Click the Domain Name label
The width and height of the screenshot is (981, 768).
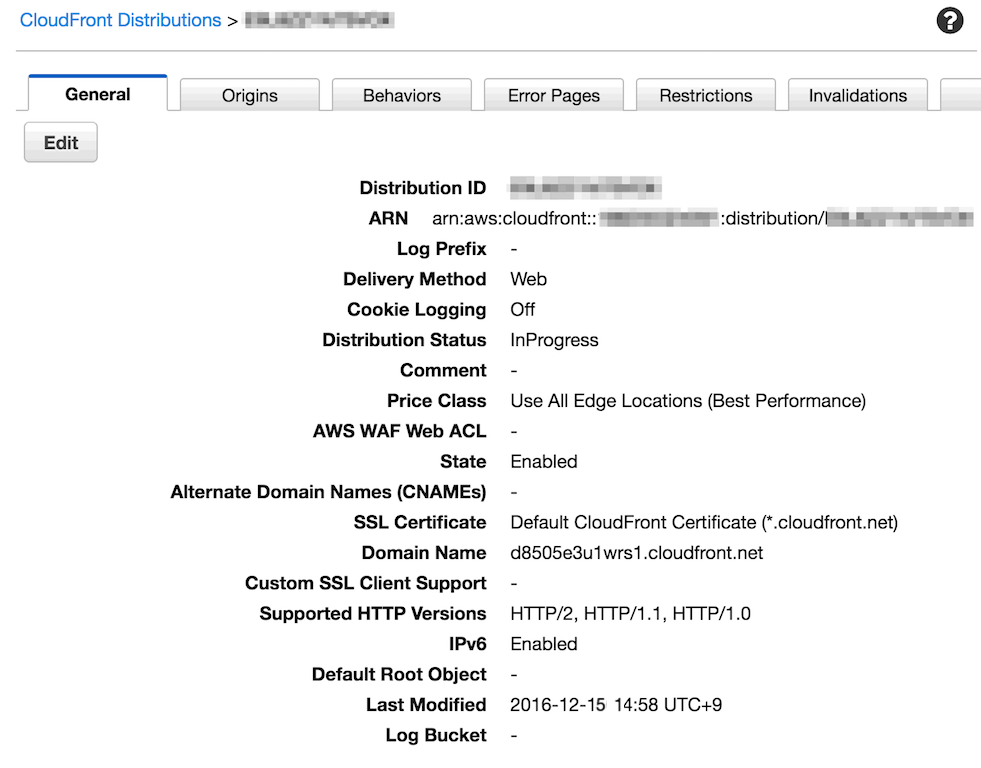[424, 553]
